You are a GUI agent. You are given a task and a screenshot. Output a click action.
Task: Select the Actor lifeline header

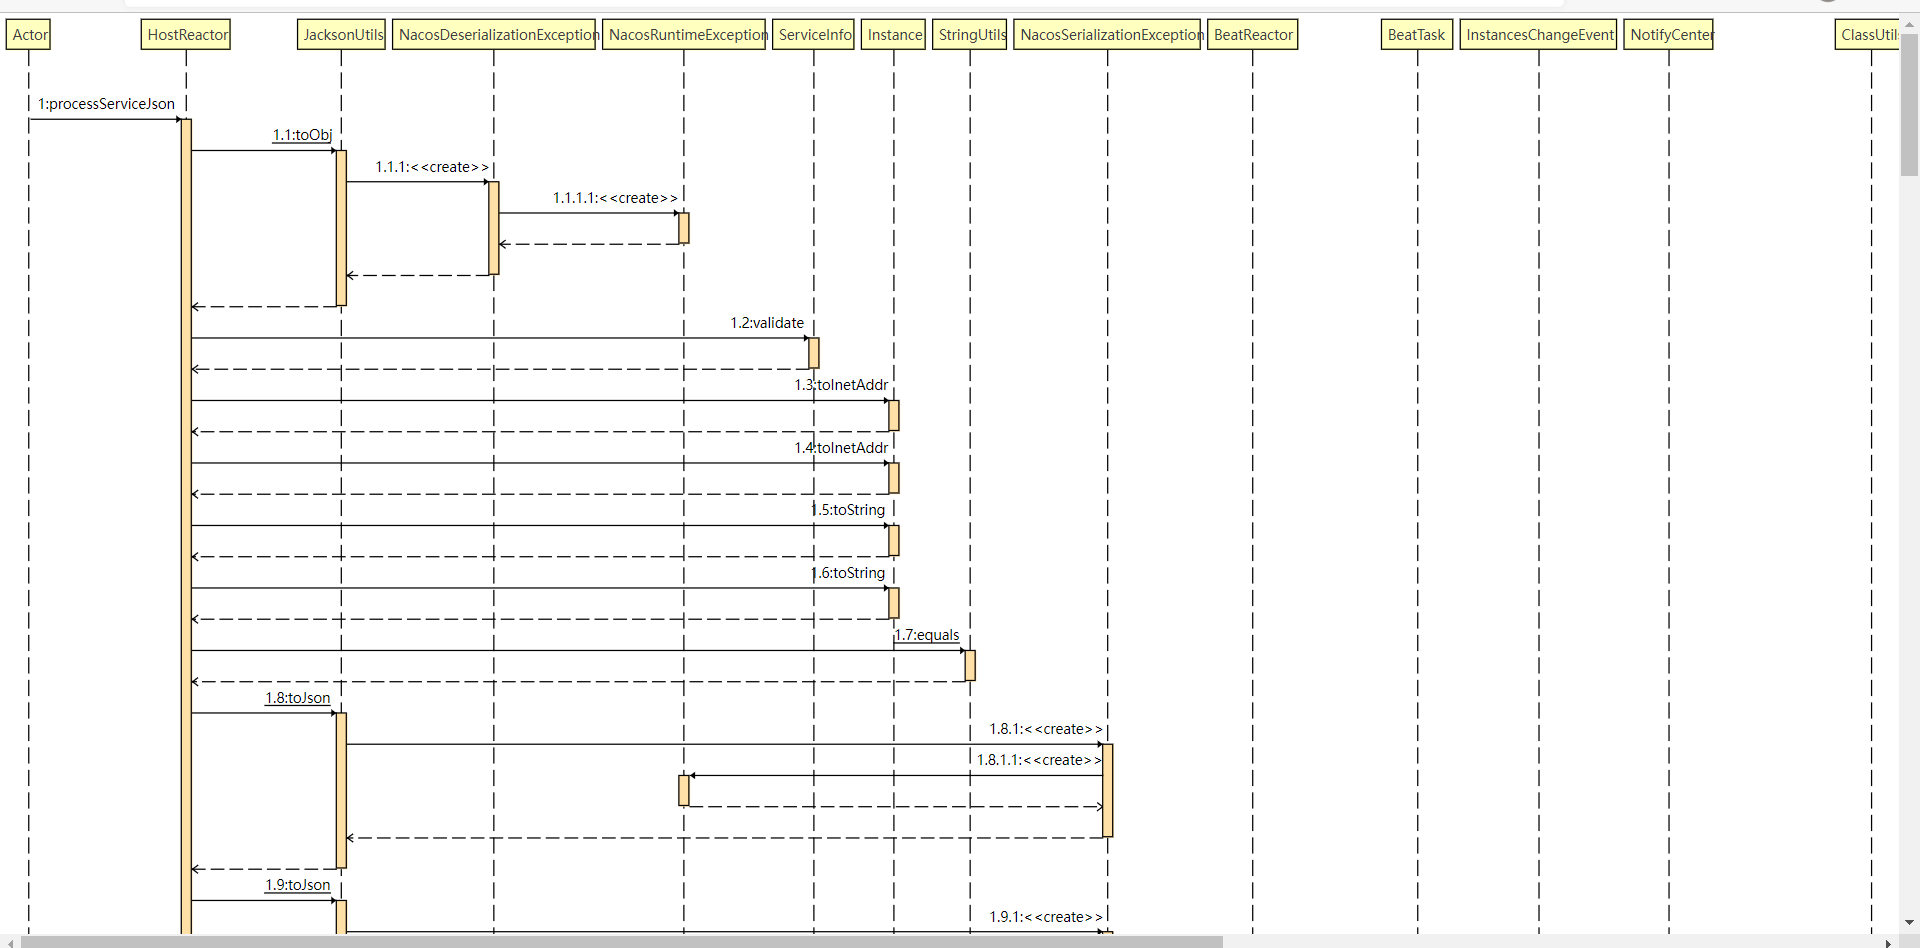click(x=28, y=34)
